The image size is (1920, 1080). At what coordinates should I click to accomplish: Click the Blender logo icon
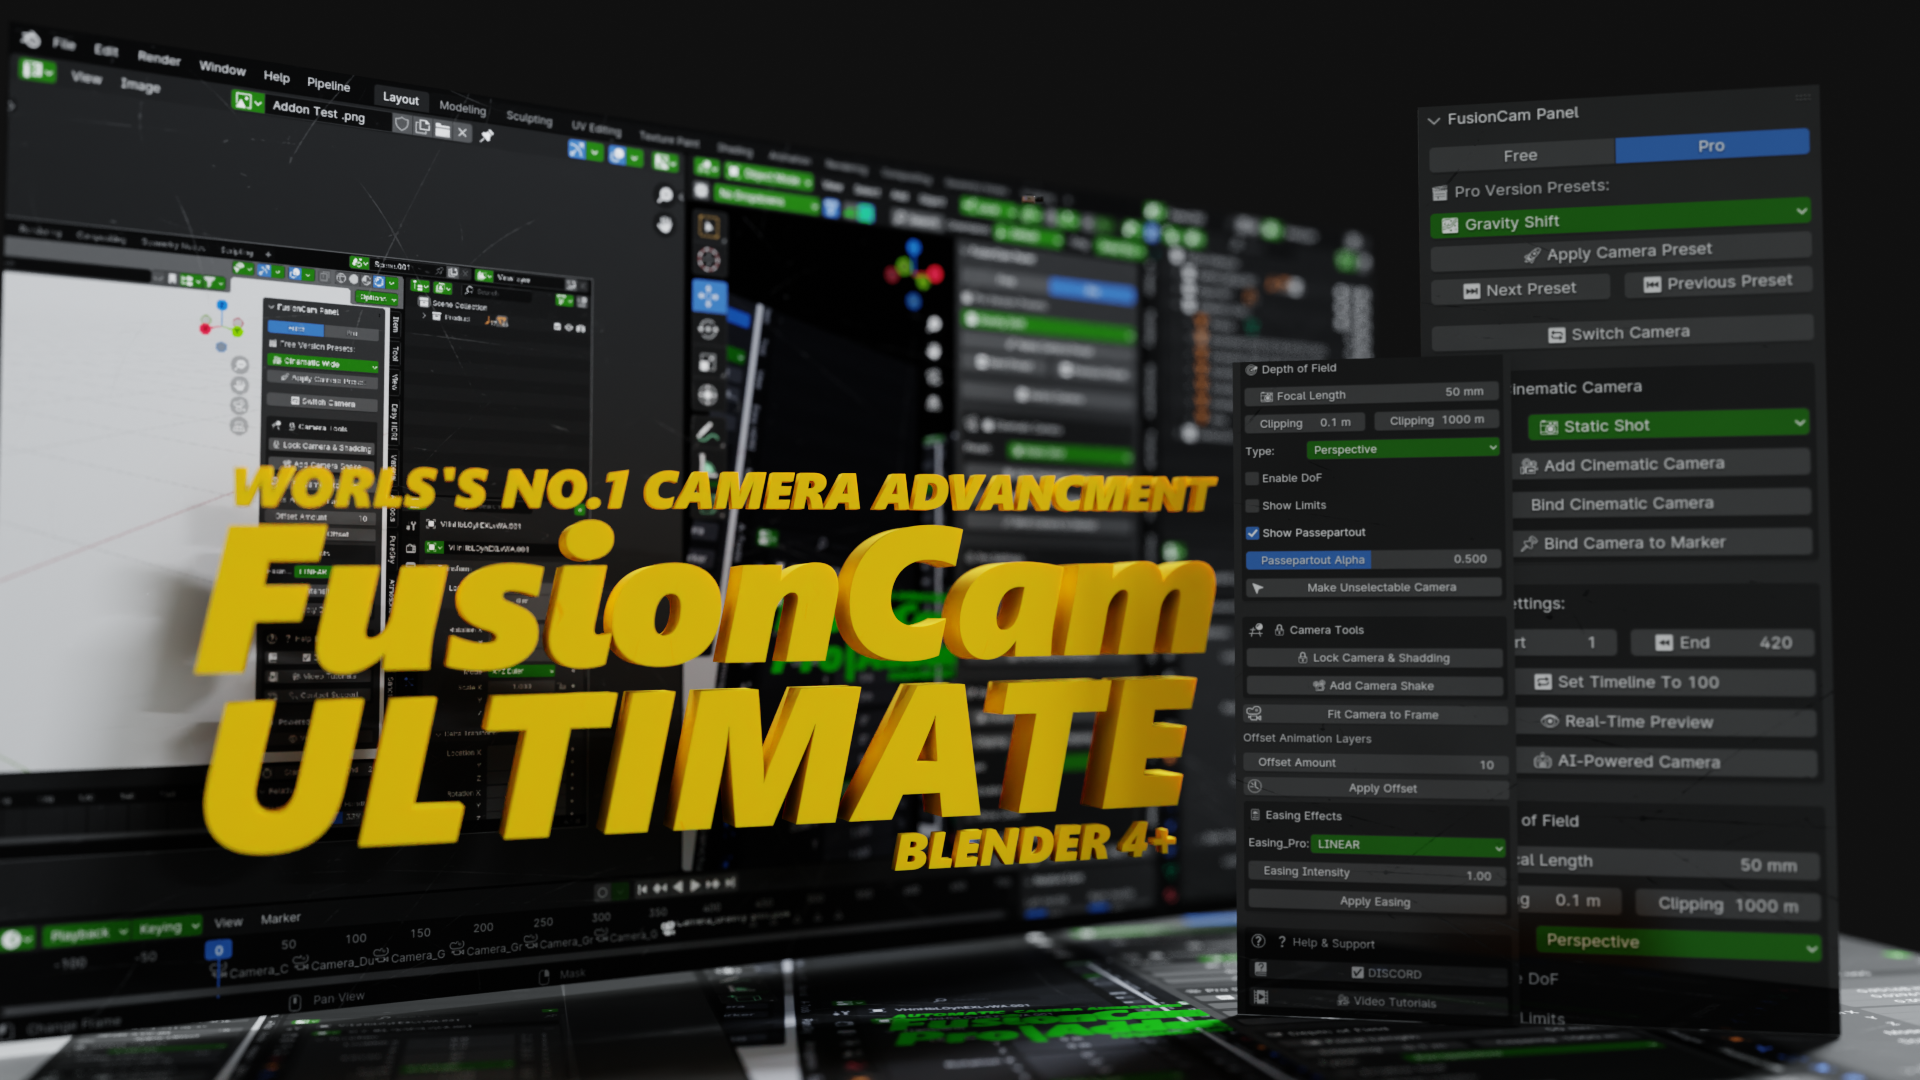pos(30,39)
